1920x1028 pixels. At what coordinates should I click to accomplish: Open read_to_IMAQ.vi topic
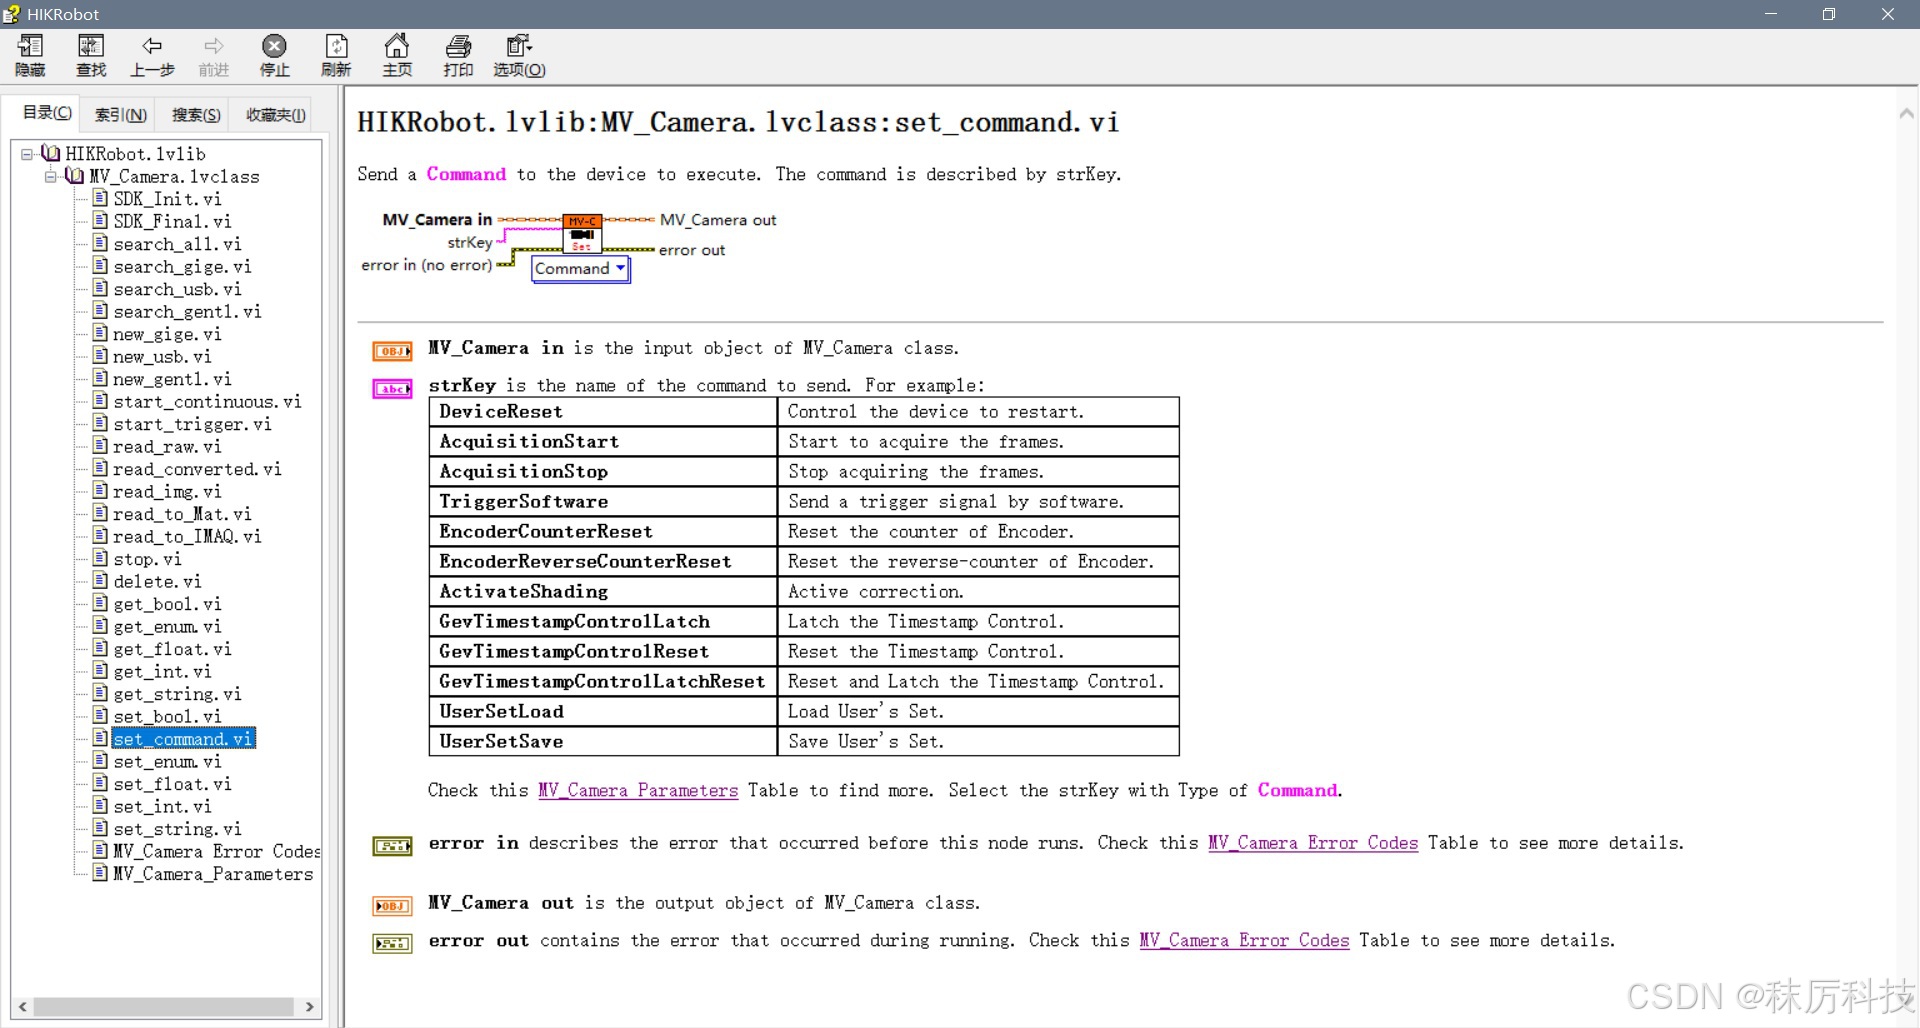187,536
